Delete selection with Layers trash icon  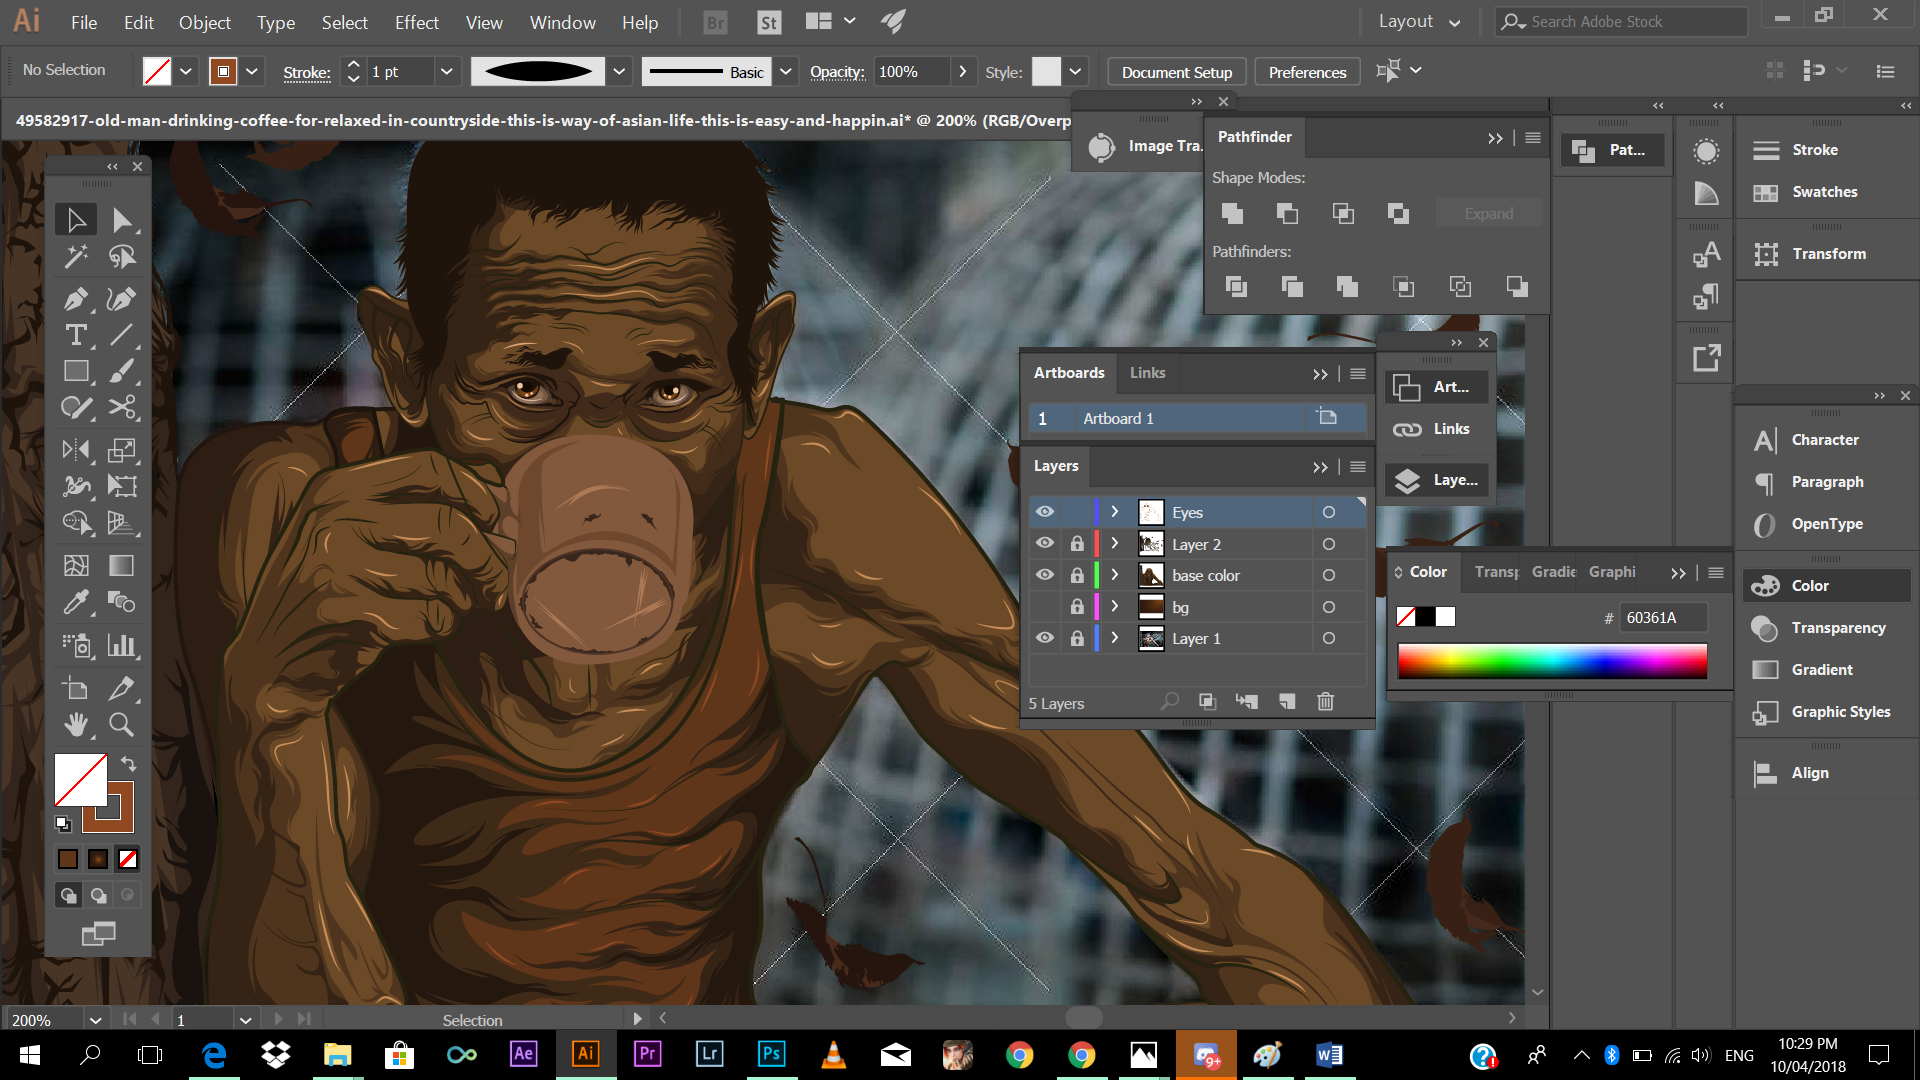coord(1325,702)
